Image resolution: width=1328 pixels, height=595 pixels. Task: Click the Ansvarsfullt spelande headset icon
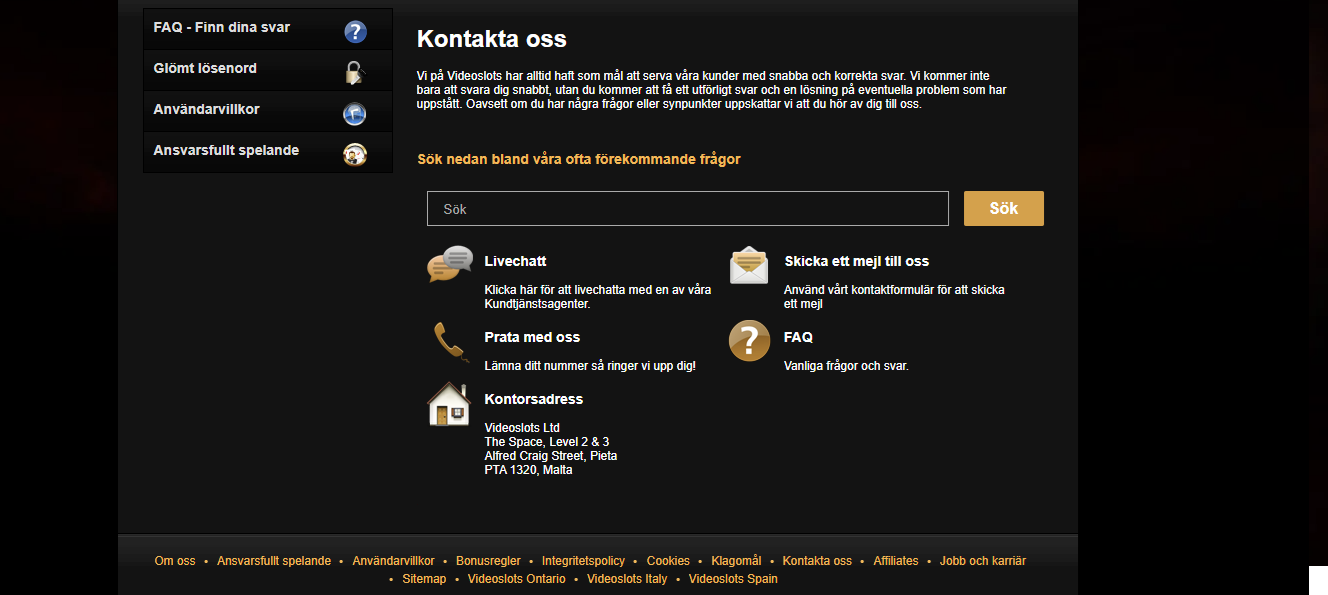pos(355,155)
